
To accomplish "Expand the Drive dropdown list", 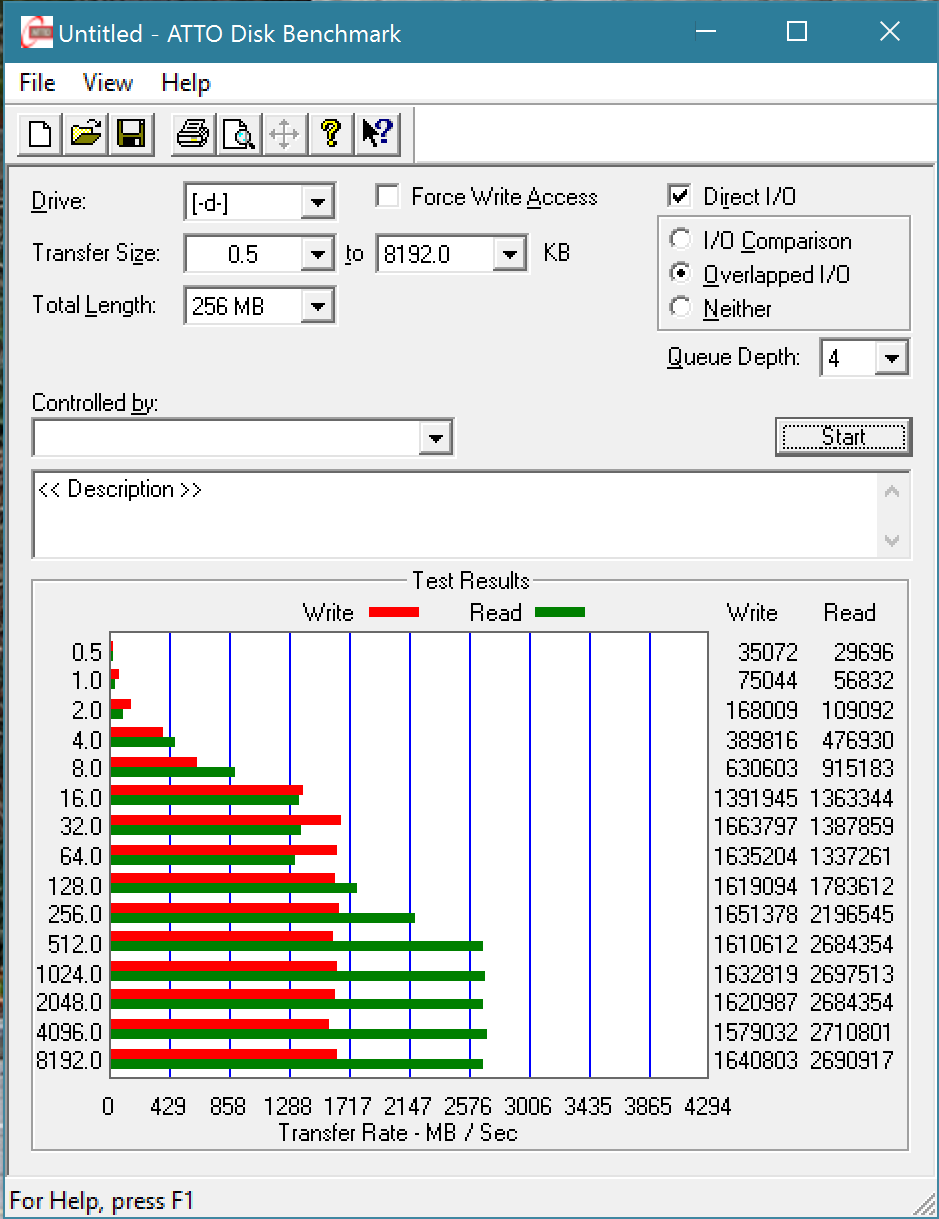I will pos(317,203).
